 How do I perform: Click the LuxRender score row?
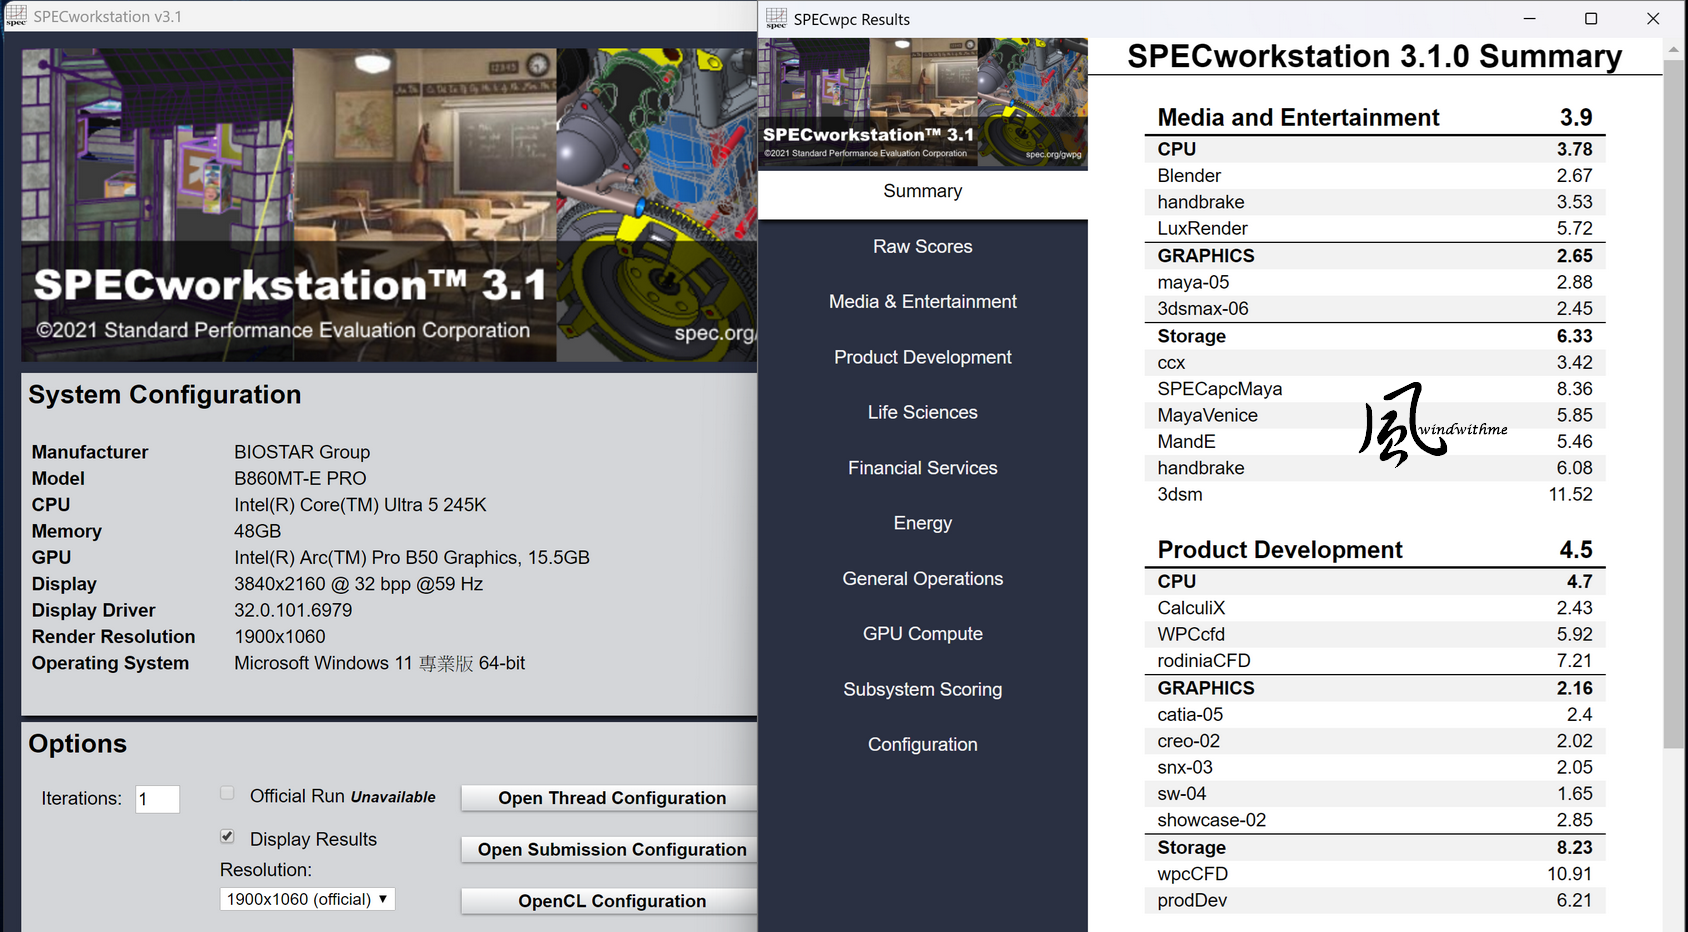[1375, 229]
